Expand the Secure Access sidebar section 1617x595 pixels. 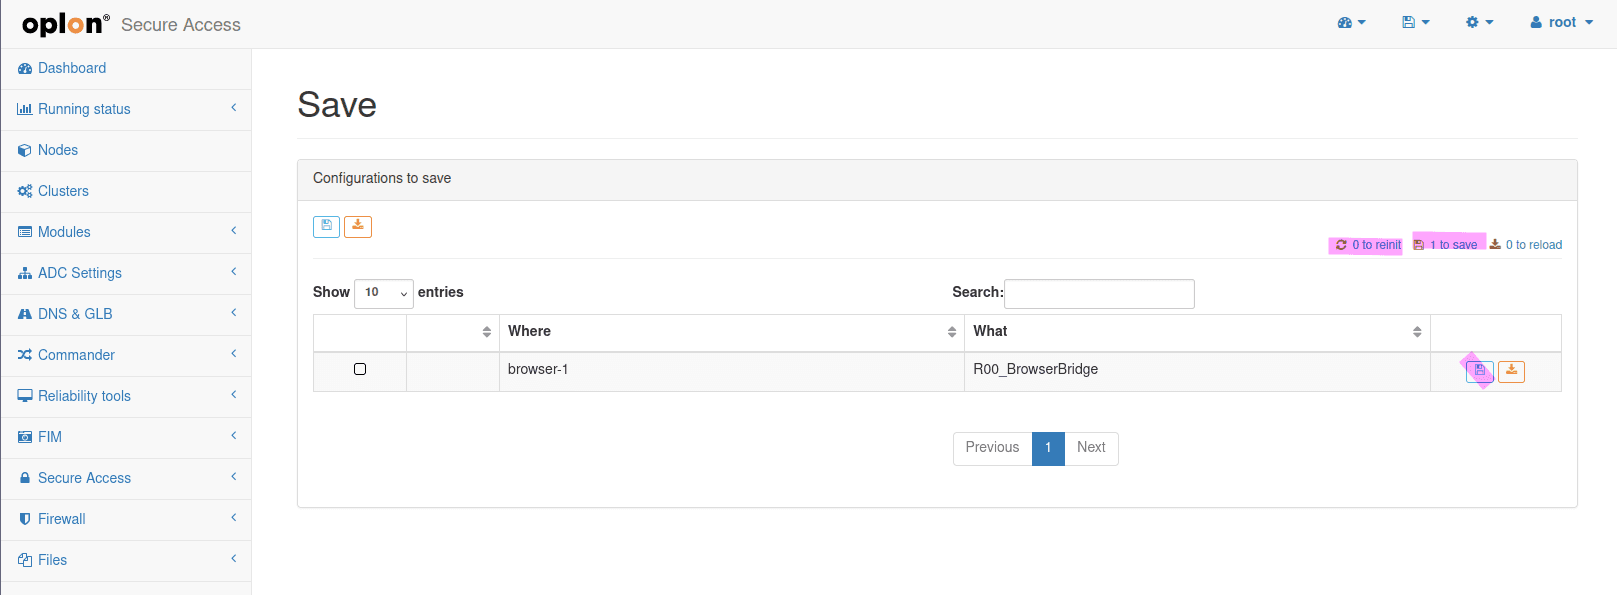126,478
